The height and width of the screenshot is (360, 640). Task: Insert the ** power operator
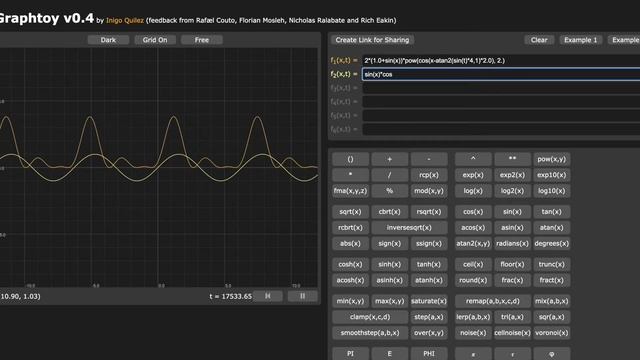(x=512, y=159)
